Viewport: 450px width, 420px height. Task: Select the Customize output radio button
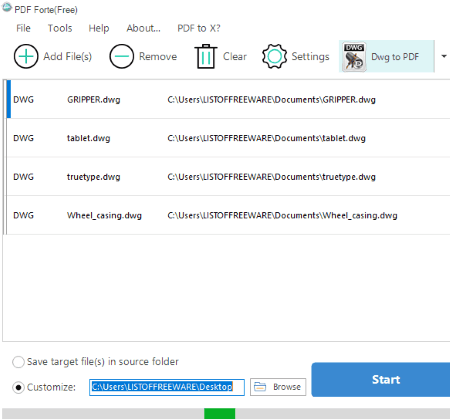[x=18, y=387]
